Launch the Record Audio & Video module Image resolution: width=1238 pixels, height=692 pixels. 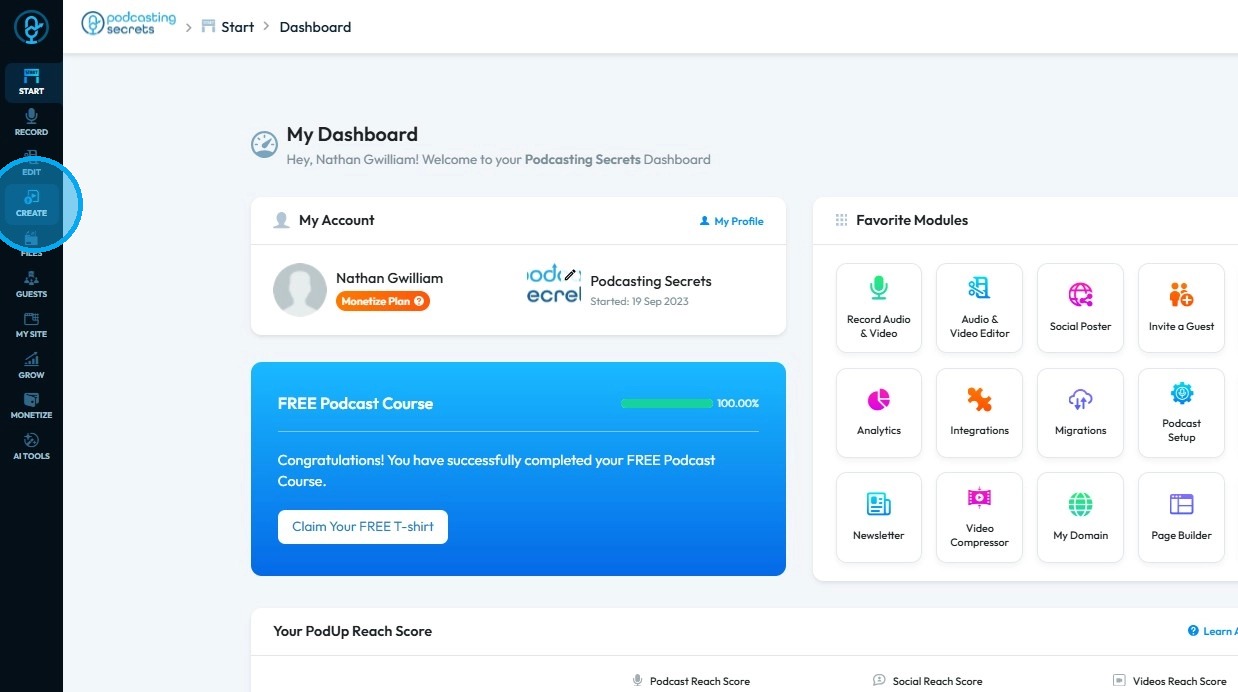pyautogui.click(x=879, y=308)
